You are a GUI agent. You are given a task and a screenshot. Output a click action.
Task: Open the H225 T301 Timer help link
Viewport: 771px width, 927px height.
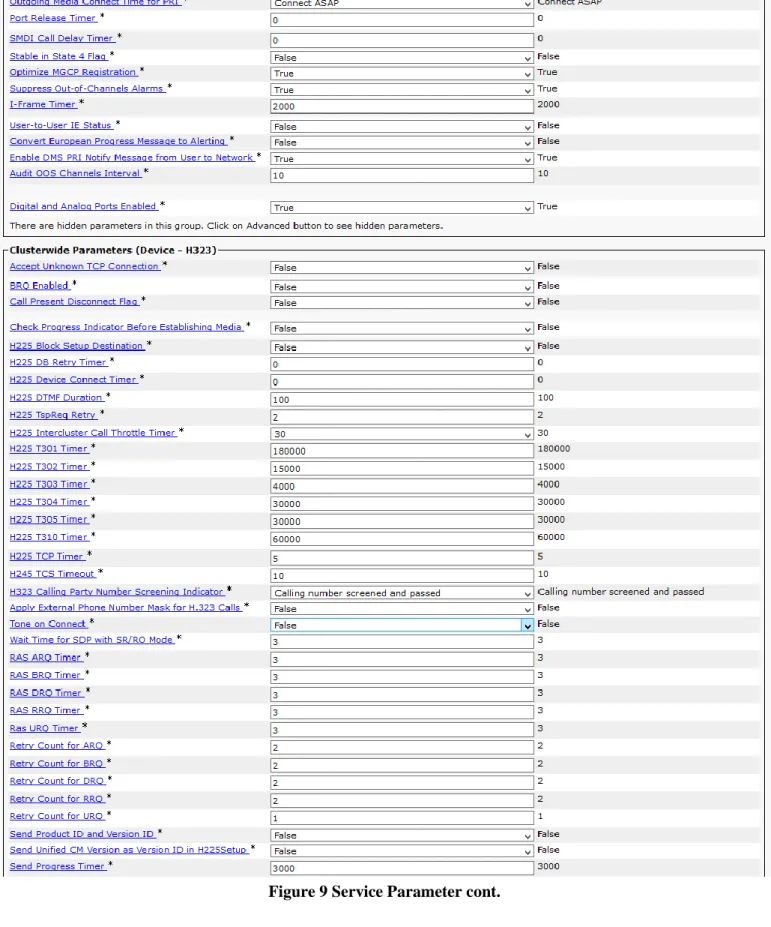point(48,449)
